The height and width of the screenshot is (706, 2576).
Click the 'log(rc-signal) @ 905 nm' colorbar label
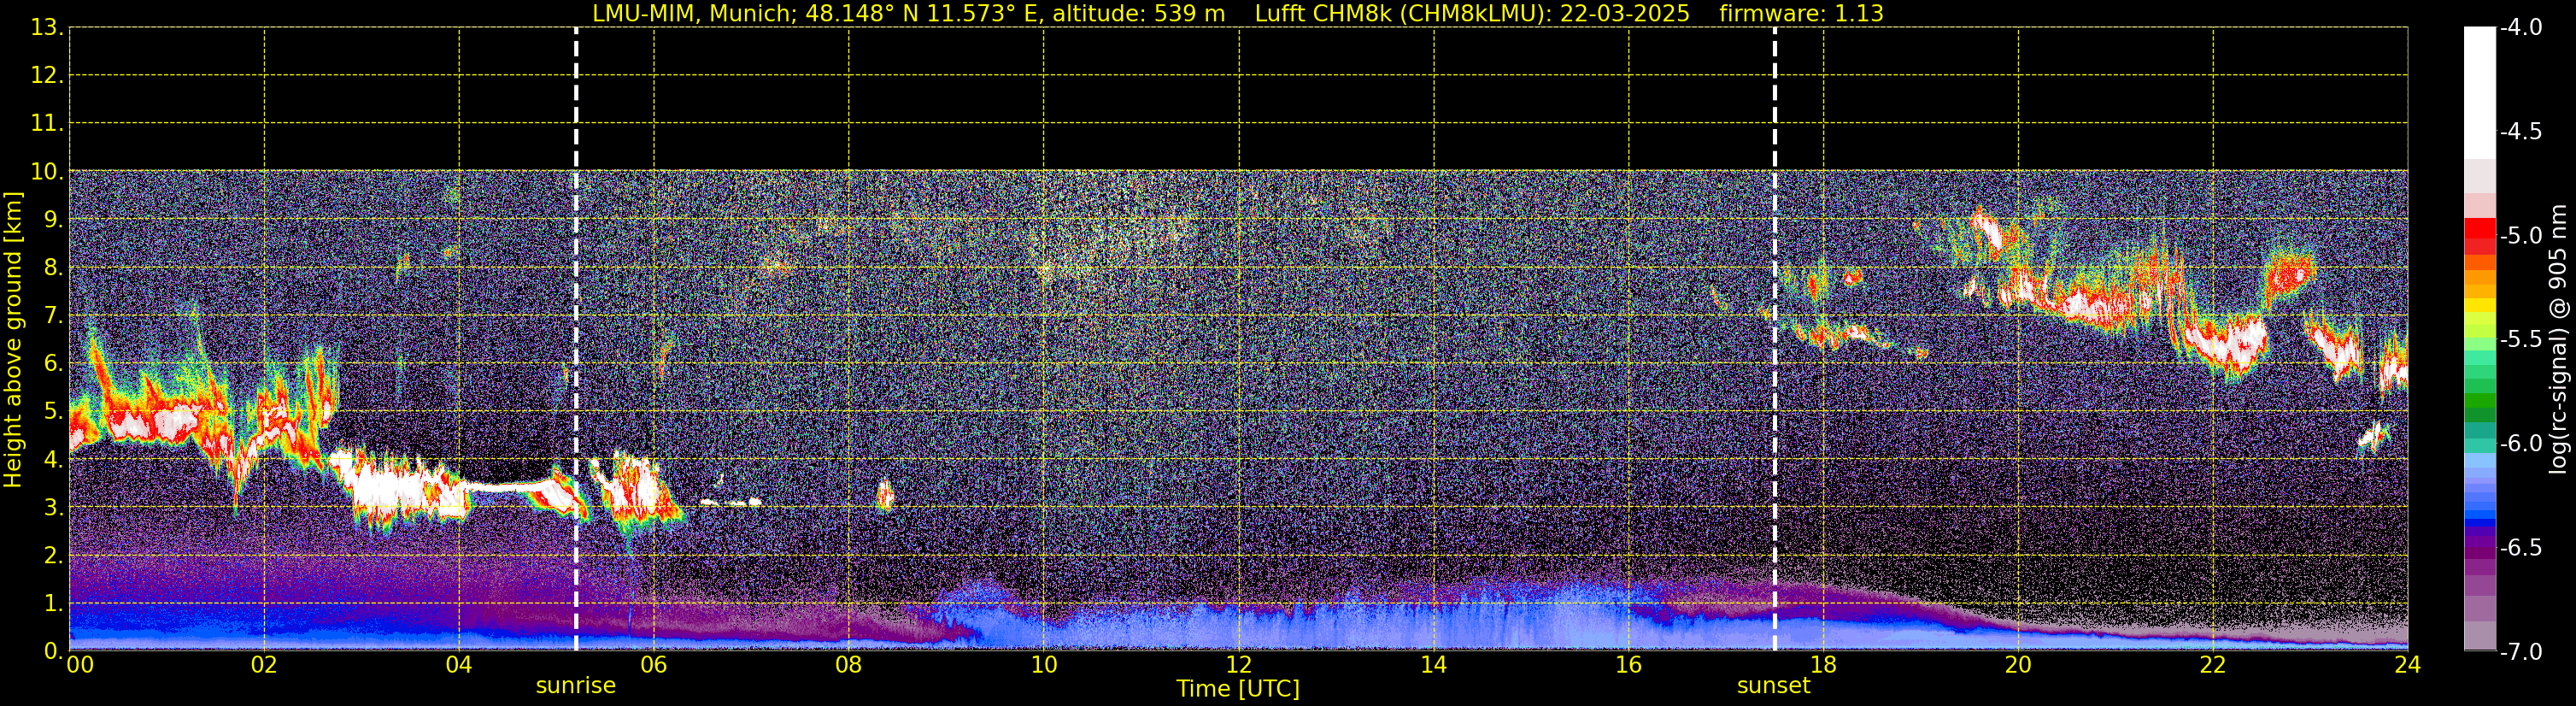(x=2558, y=339)
